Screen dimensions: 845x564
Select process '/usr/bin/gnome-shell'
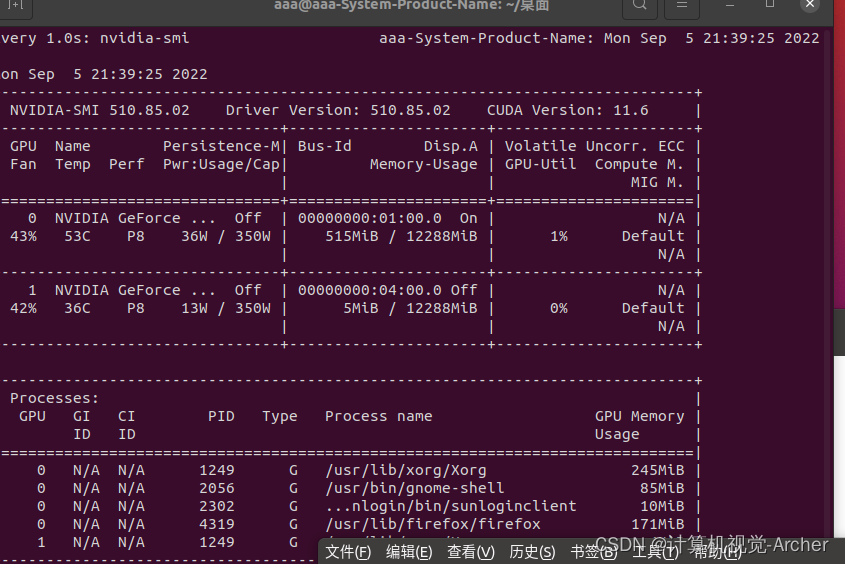pos(414,489)
